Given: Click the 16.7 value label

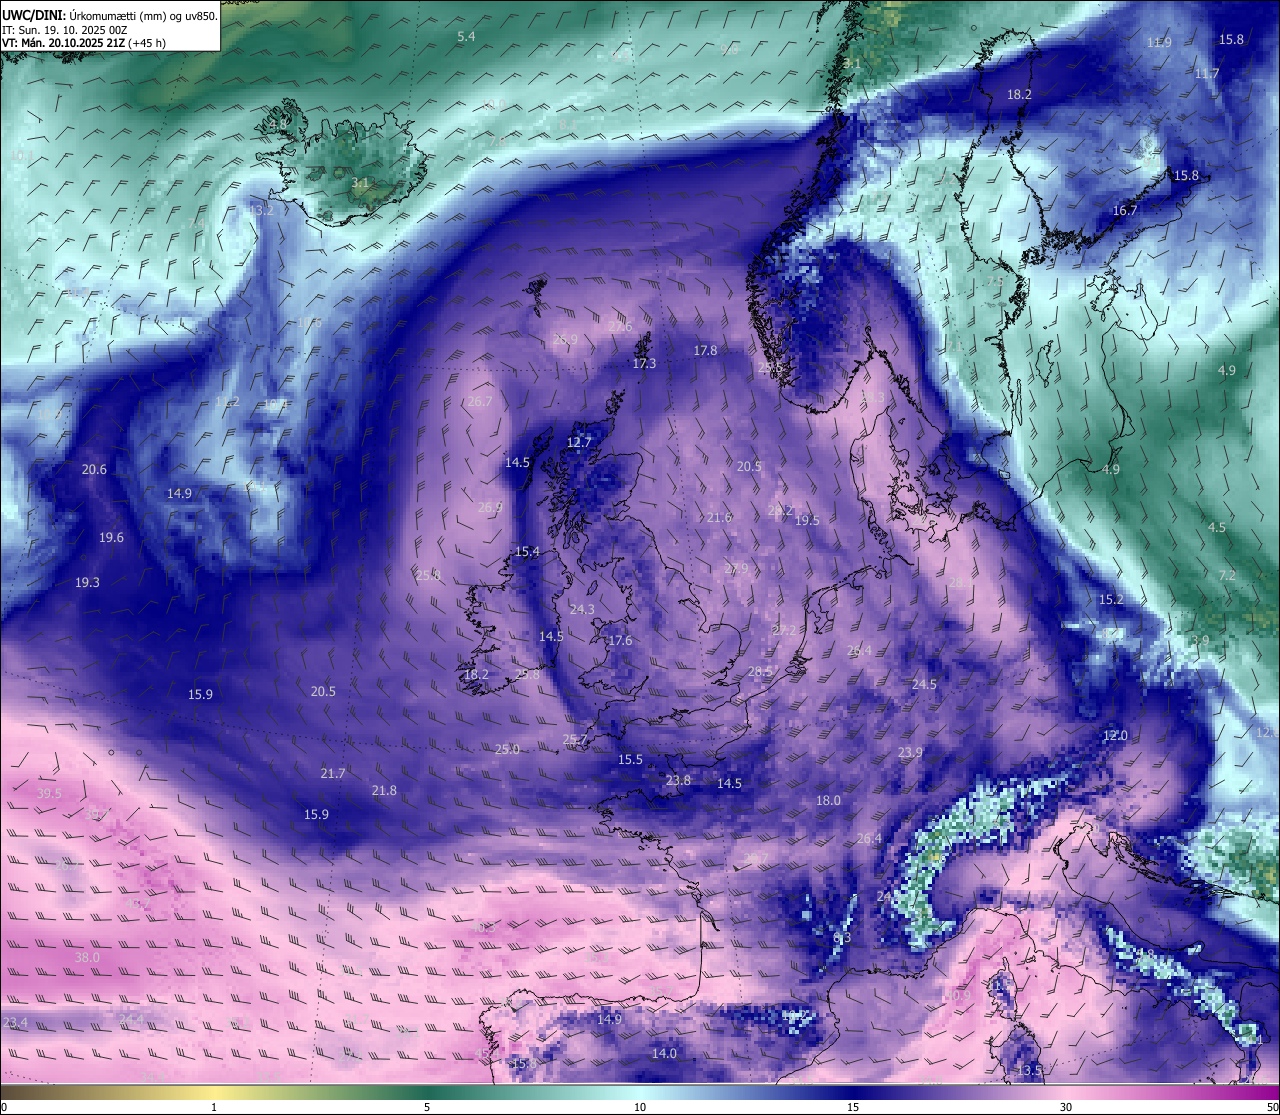Looking at the screenshot, I should [x=1125, y=211].
